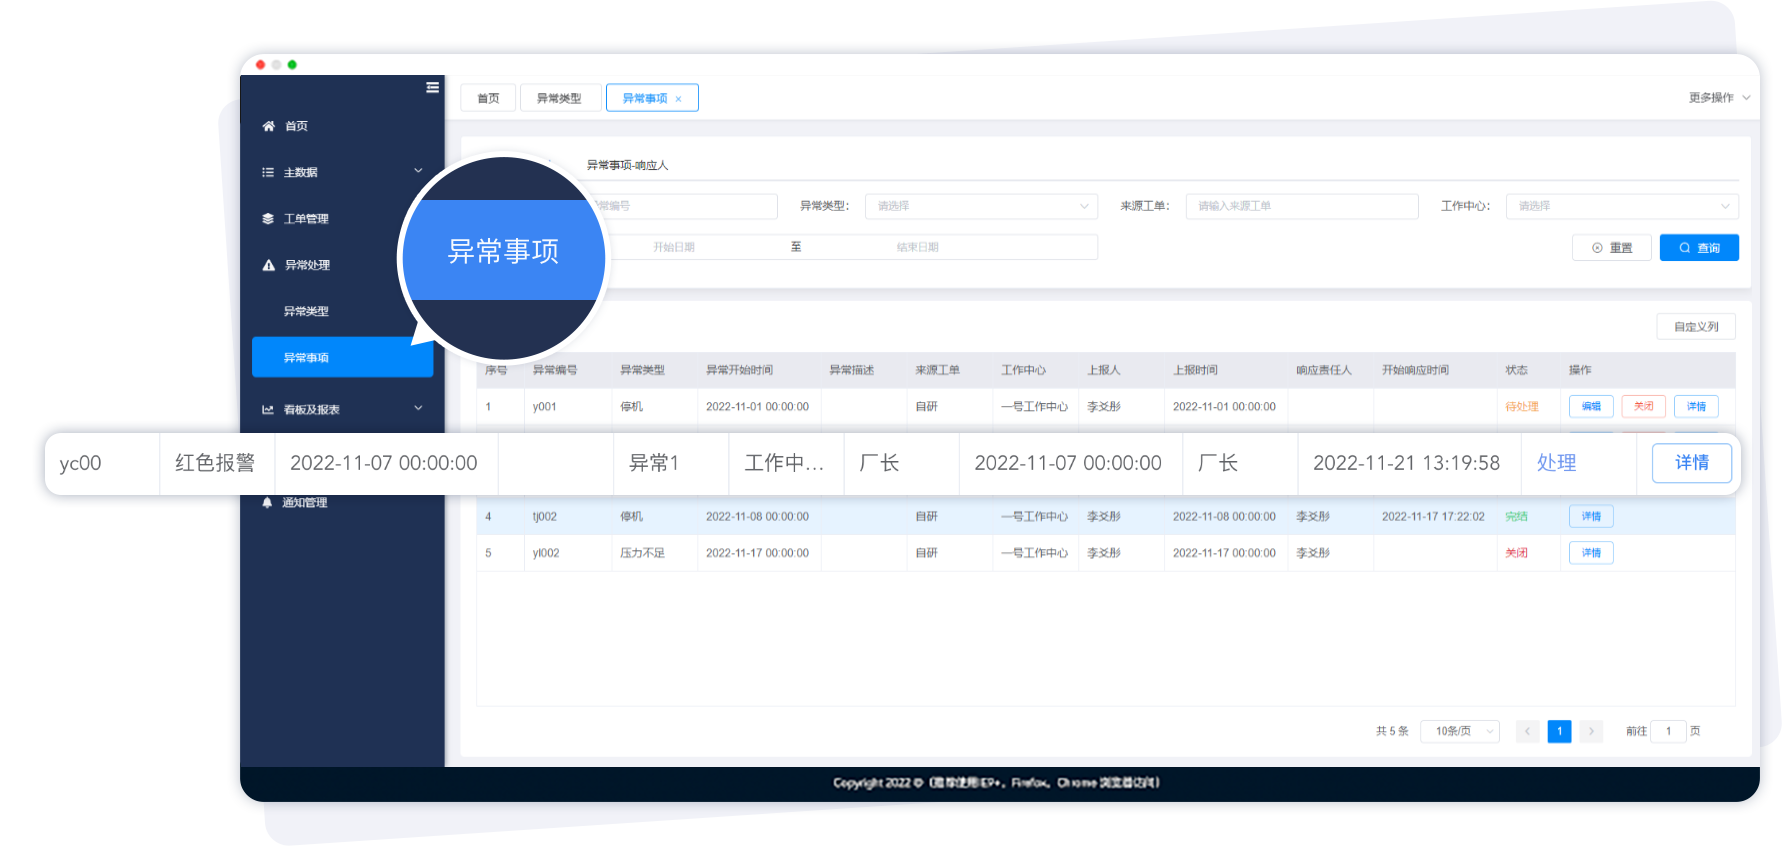Screen dimensions: 1786x846
Task: Click the 前往 page number input
Action: [x=1668, y=731]
